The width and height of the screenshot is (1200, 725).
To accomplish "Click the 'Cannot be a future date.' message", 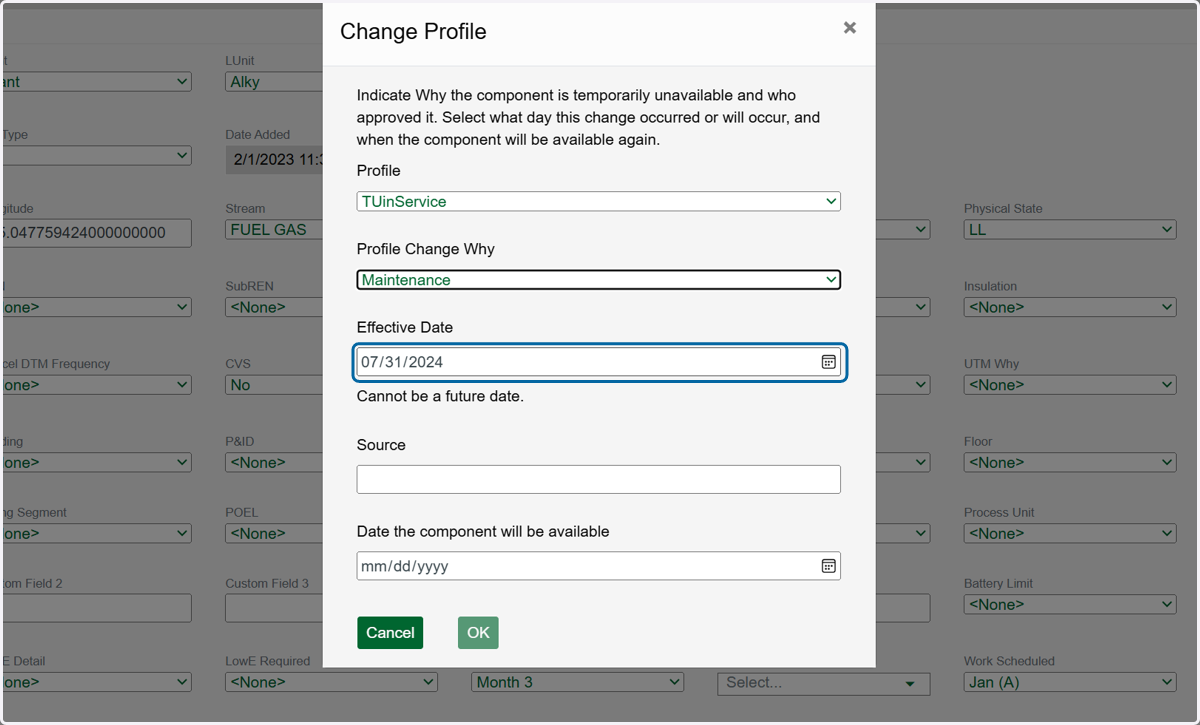I will click(440, 396).
